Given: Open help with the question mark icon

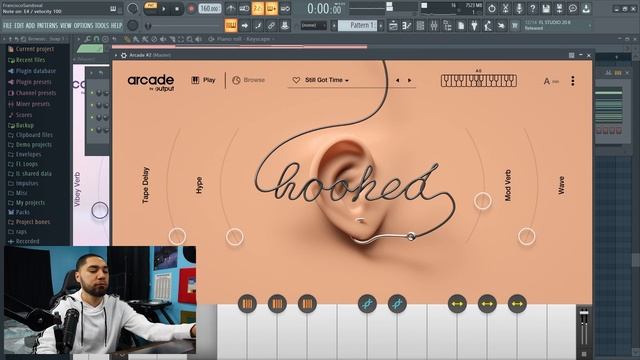Looking at the screenshot, I should (x=532, y=8).
